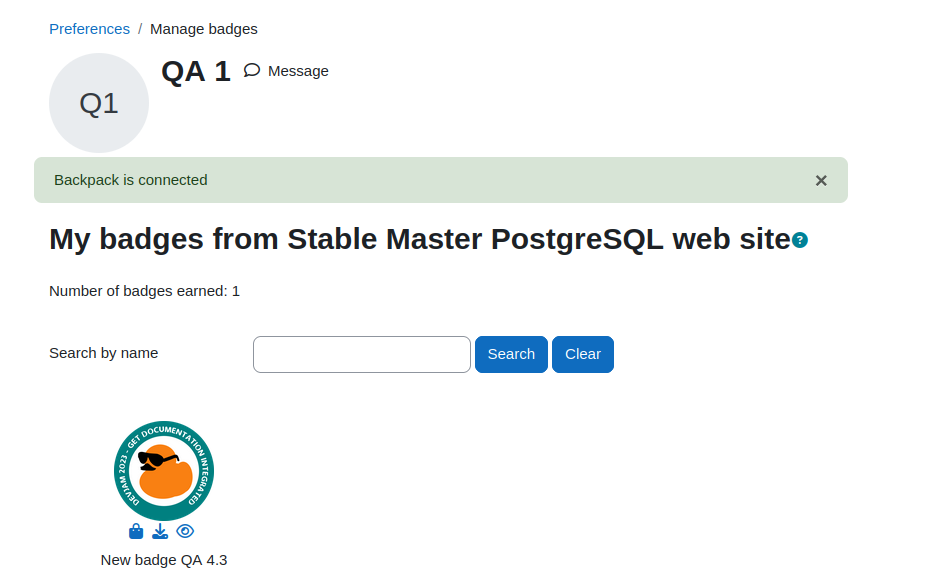
Task: Download the New badge QA 4.3 image
Action: [160, 531]
